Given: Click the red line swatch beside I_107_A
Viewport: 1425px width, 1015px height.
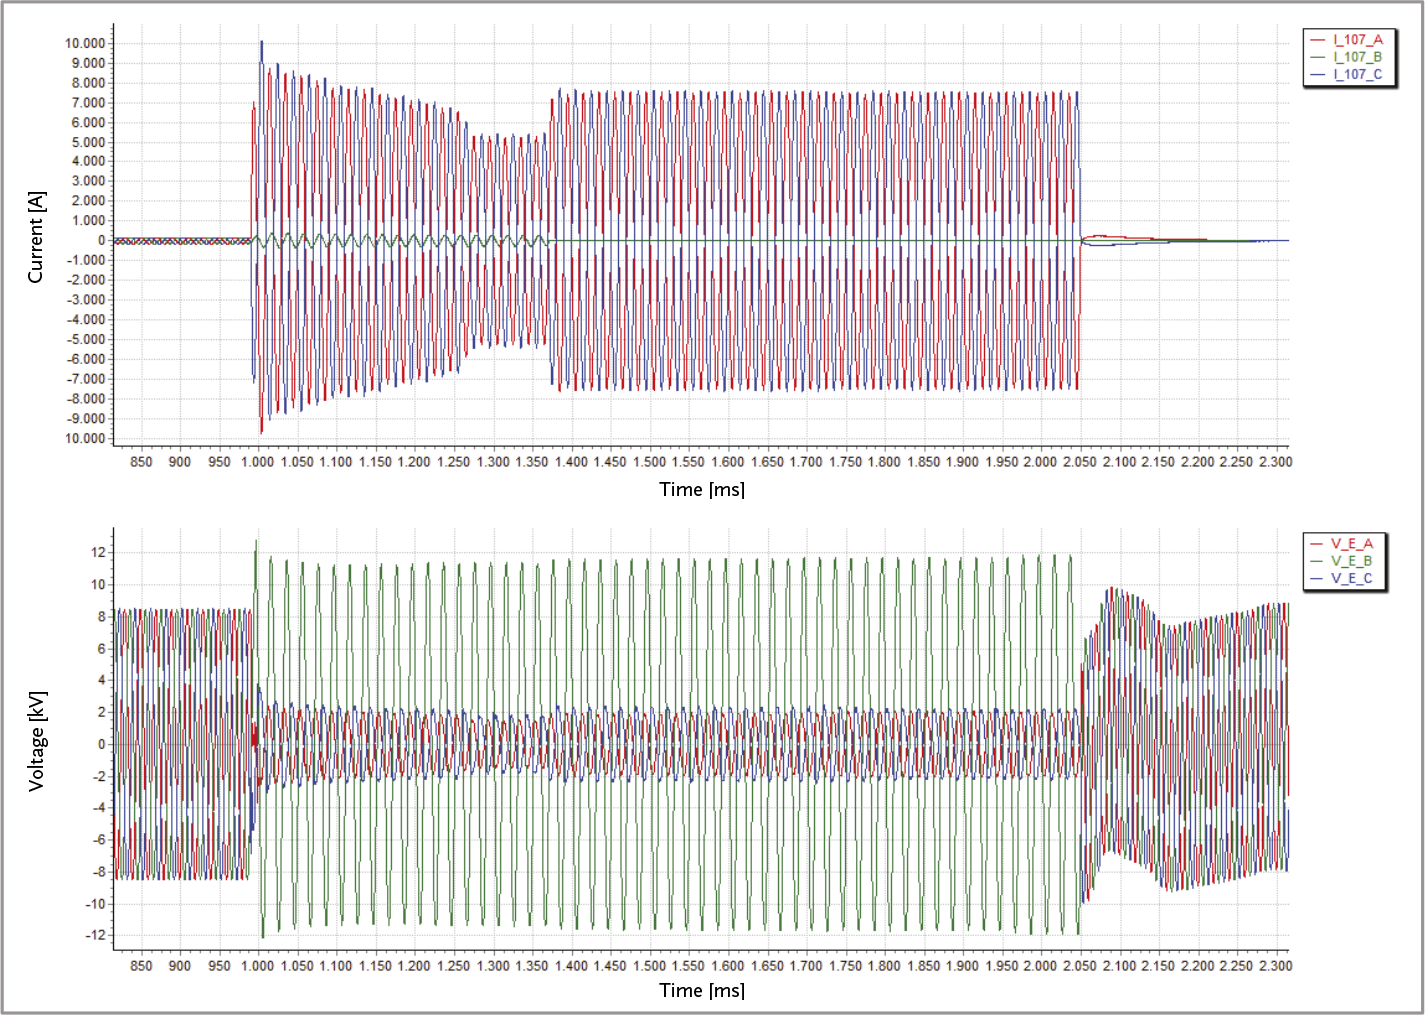Looking at the screenshot, I should (x=1318, y=40).
